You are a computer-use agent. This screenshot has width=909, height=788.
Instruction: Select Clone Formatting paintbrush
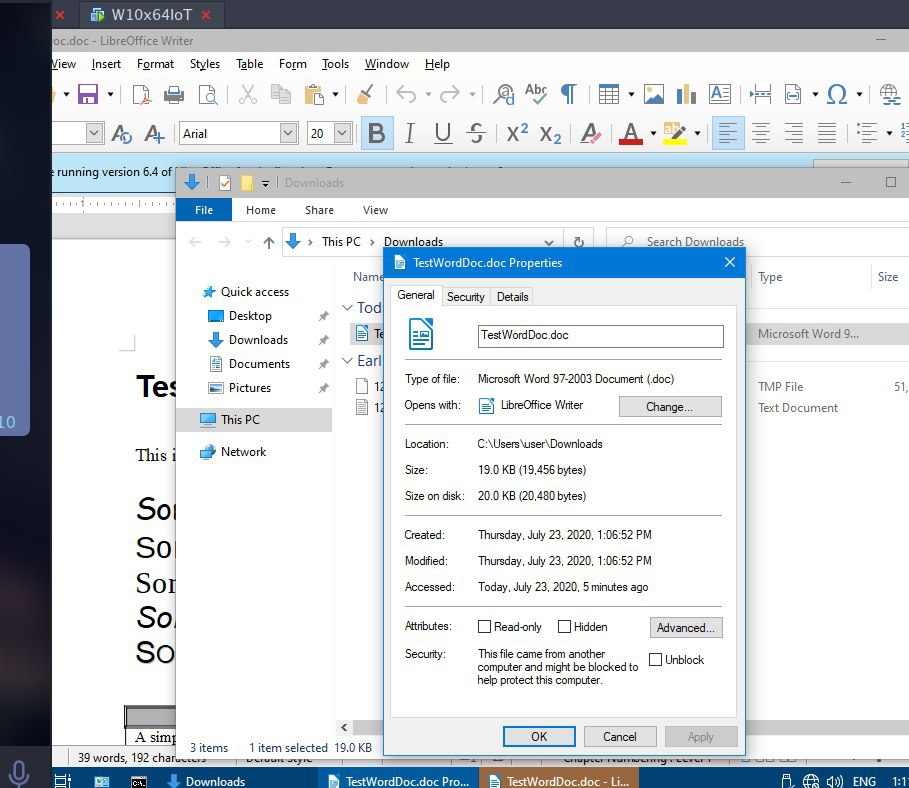coord(365,94)
